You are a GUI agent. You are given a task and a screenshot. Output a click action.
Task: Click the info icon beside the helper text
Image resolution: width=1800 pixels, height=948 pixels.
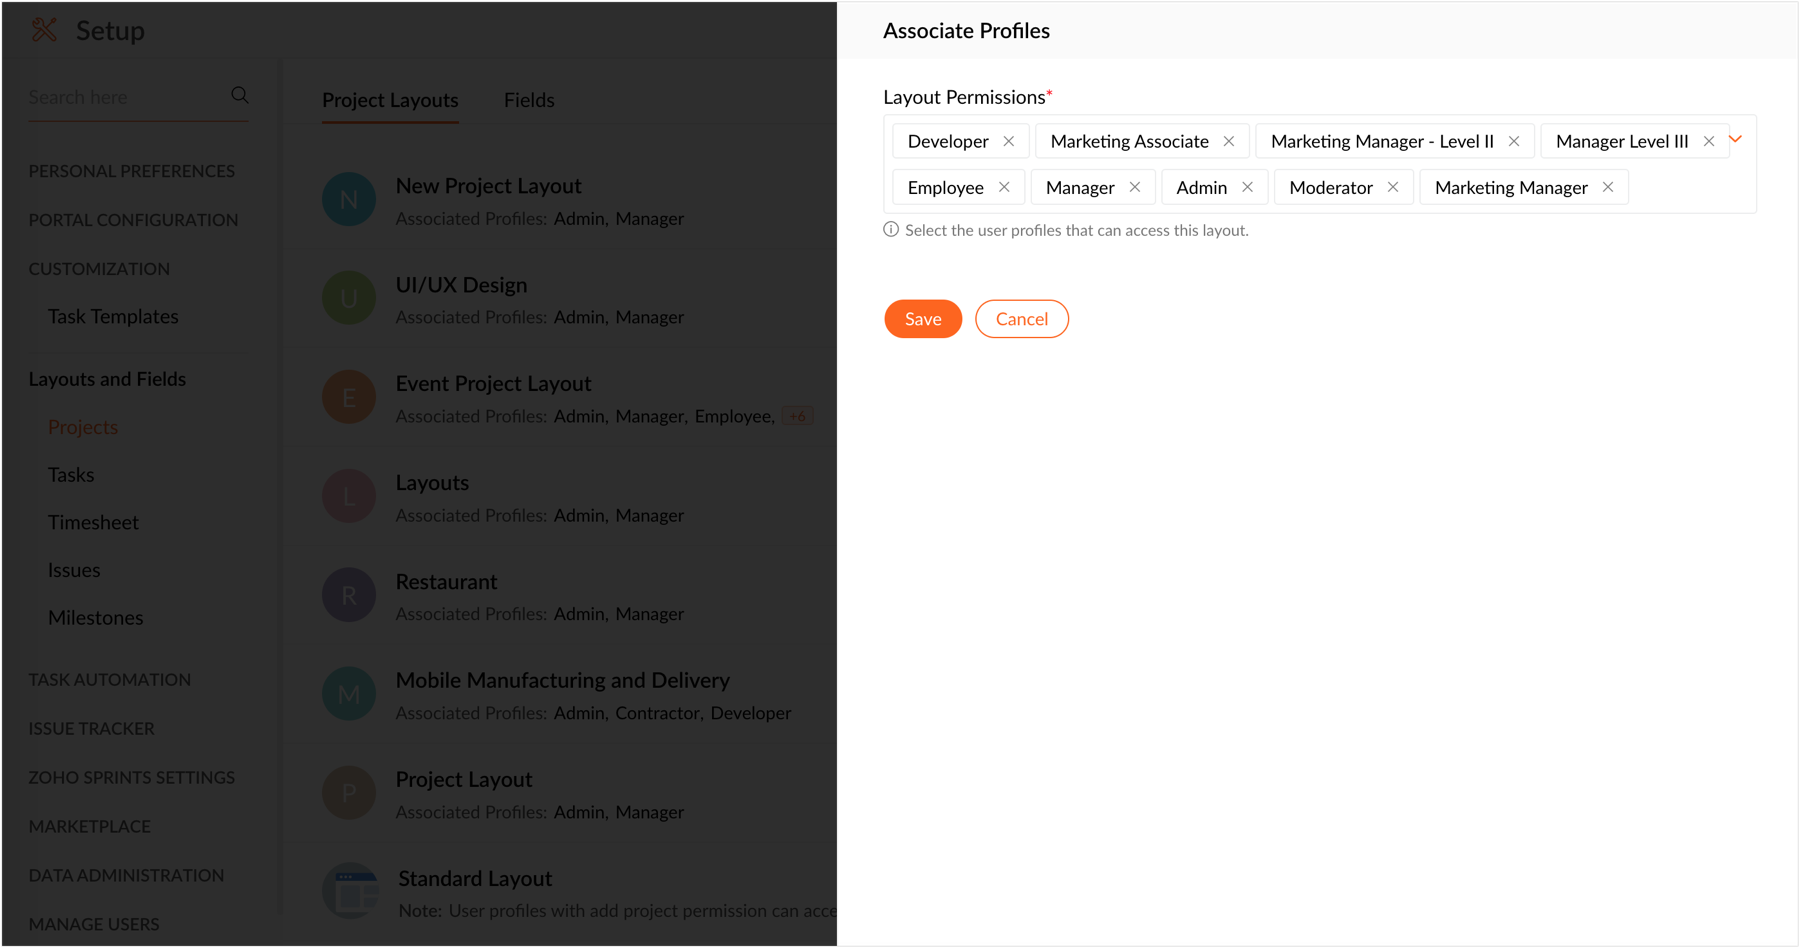[x=891, y=230]
